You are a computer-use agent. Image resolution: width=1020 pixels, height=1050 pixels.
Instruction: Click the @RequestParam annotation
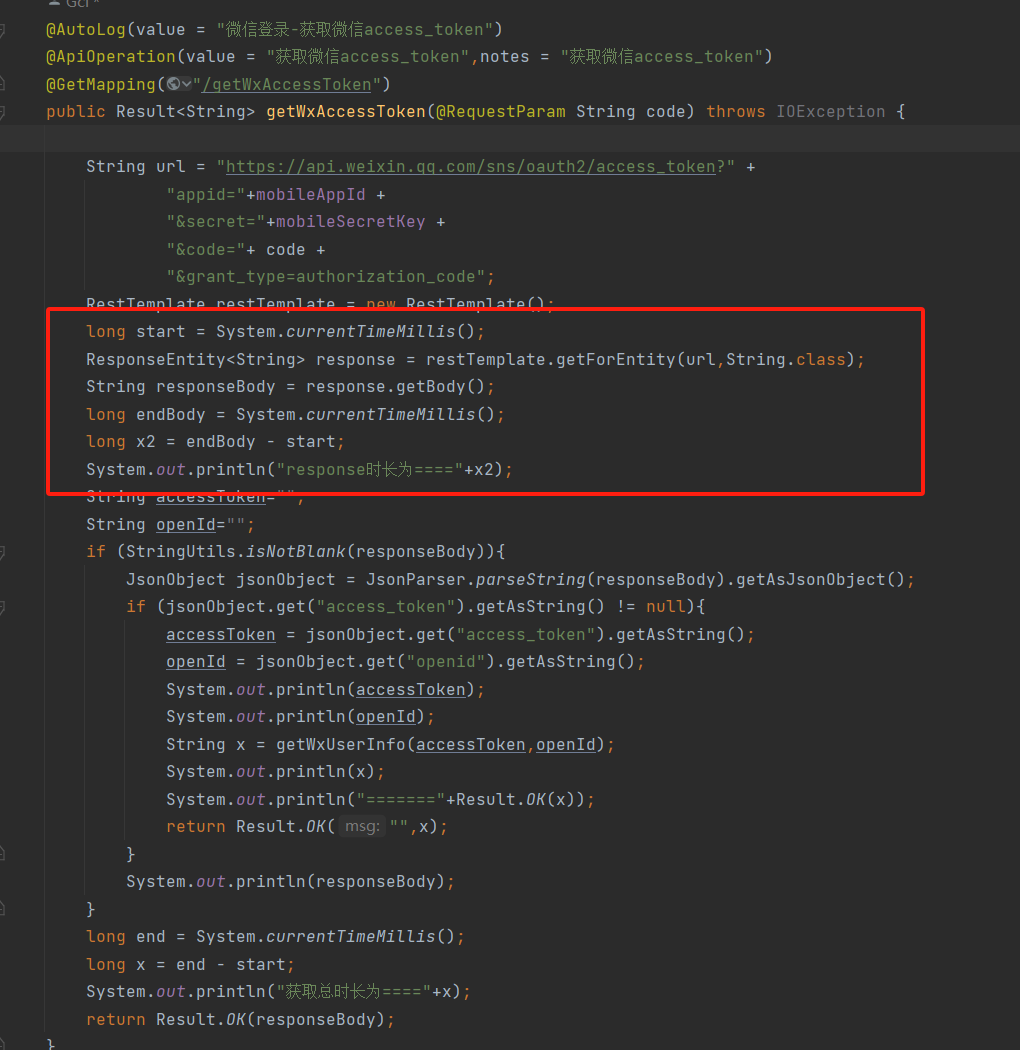coord(501,112)
